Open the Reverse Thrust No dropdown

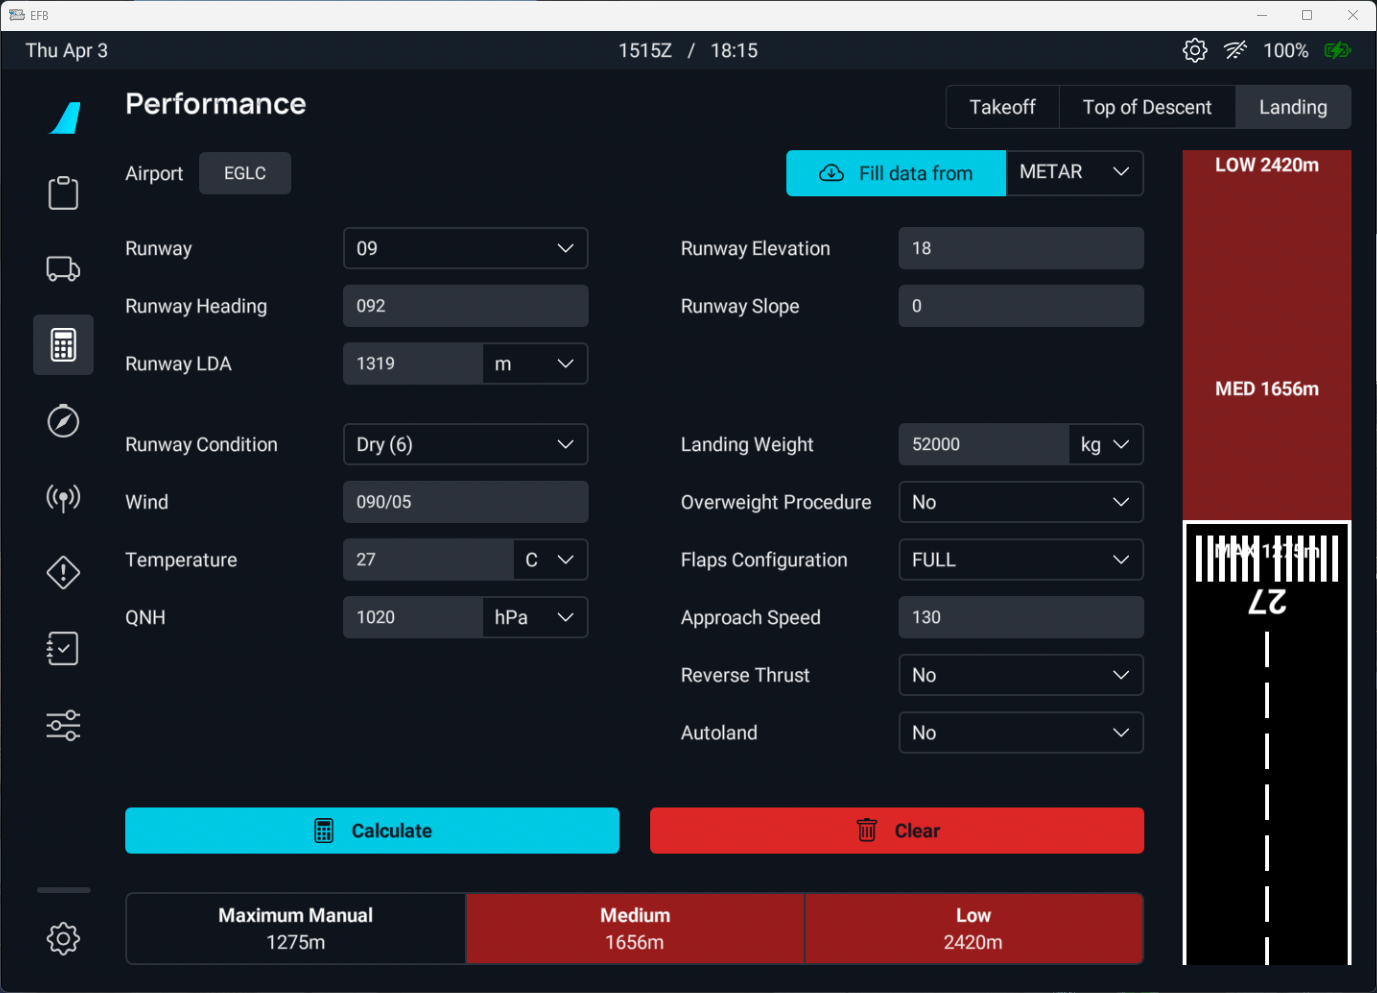pyautogui.click(x=1020, y=676)
